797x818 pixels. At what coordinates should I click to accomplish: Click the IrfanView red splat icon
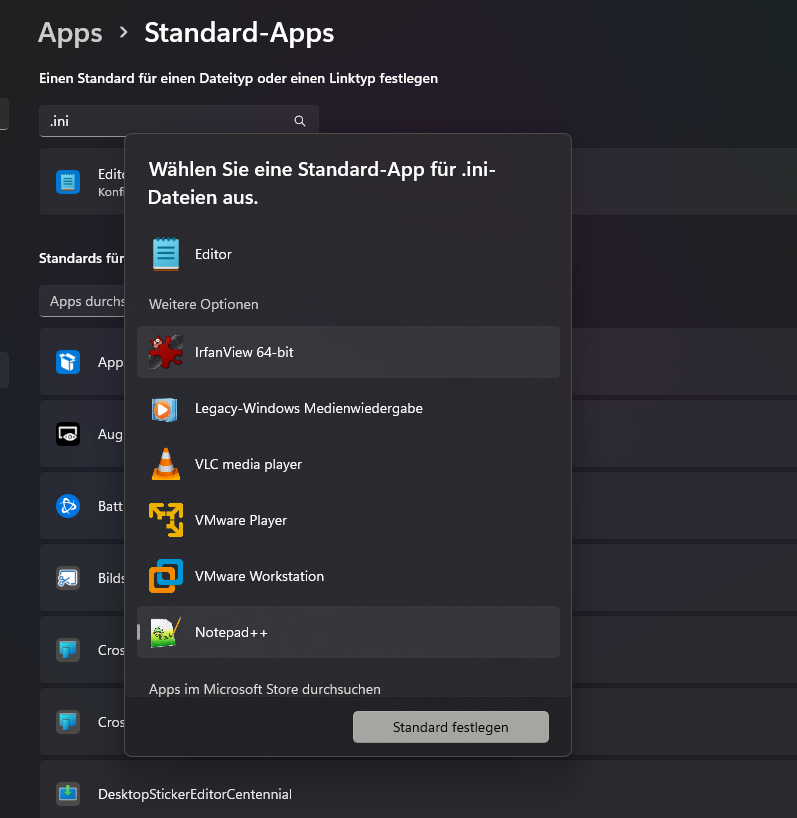click(166, 352)
